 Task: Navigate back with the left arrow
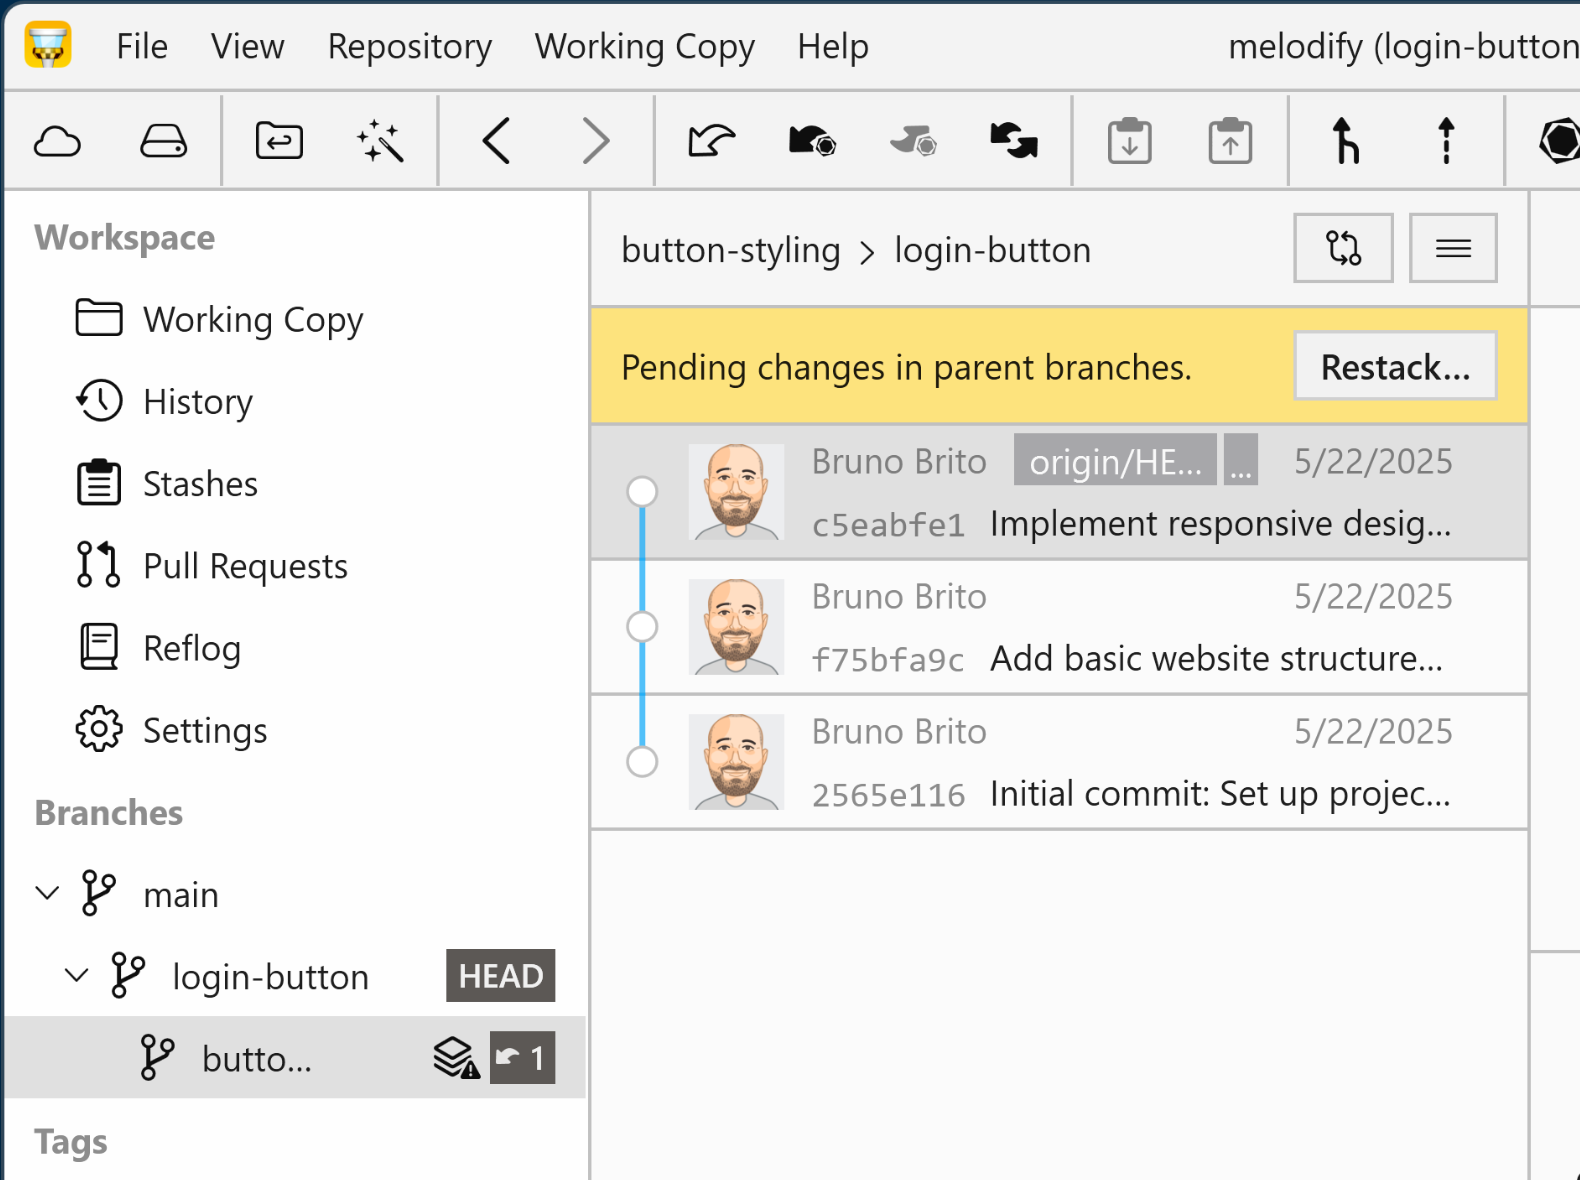[496, 141]
